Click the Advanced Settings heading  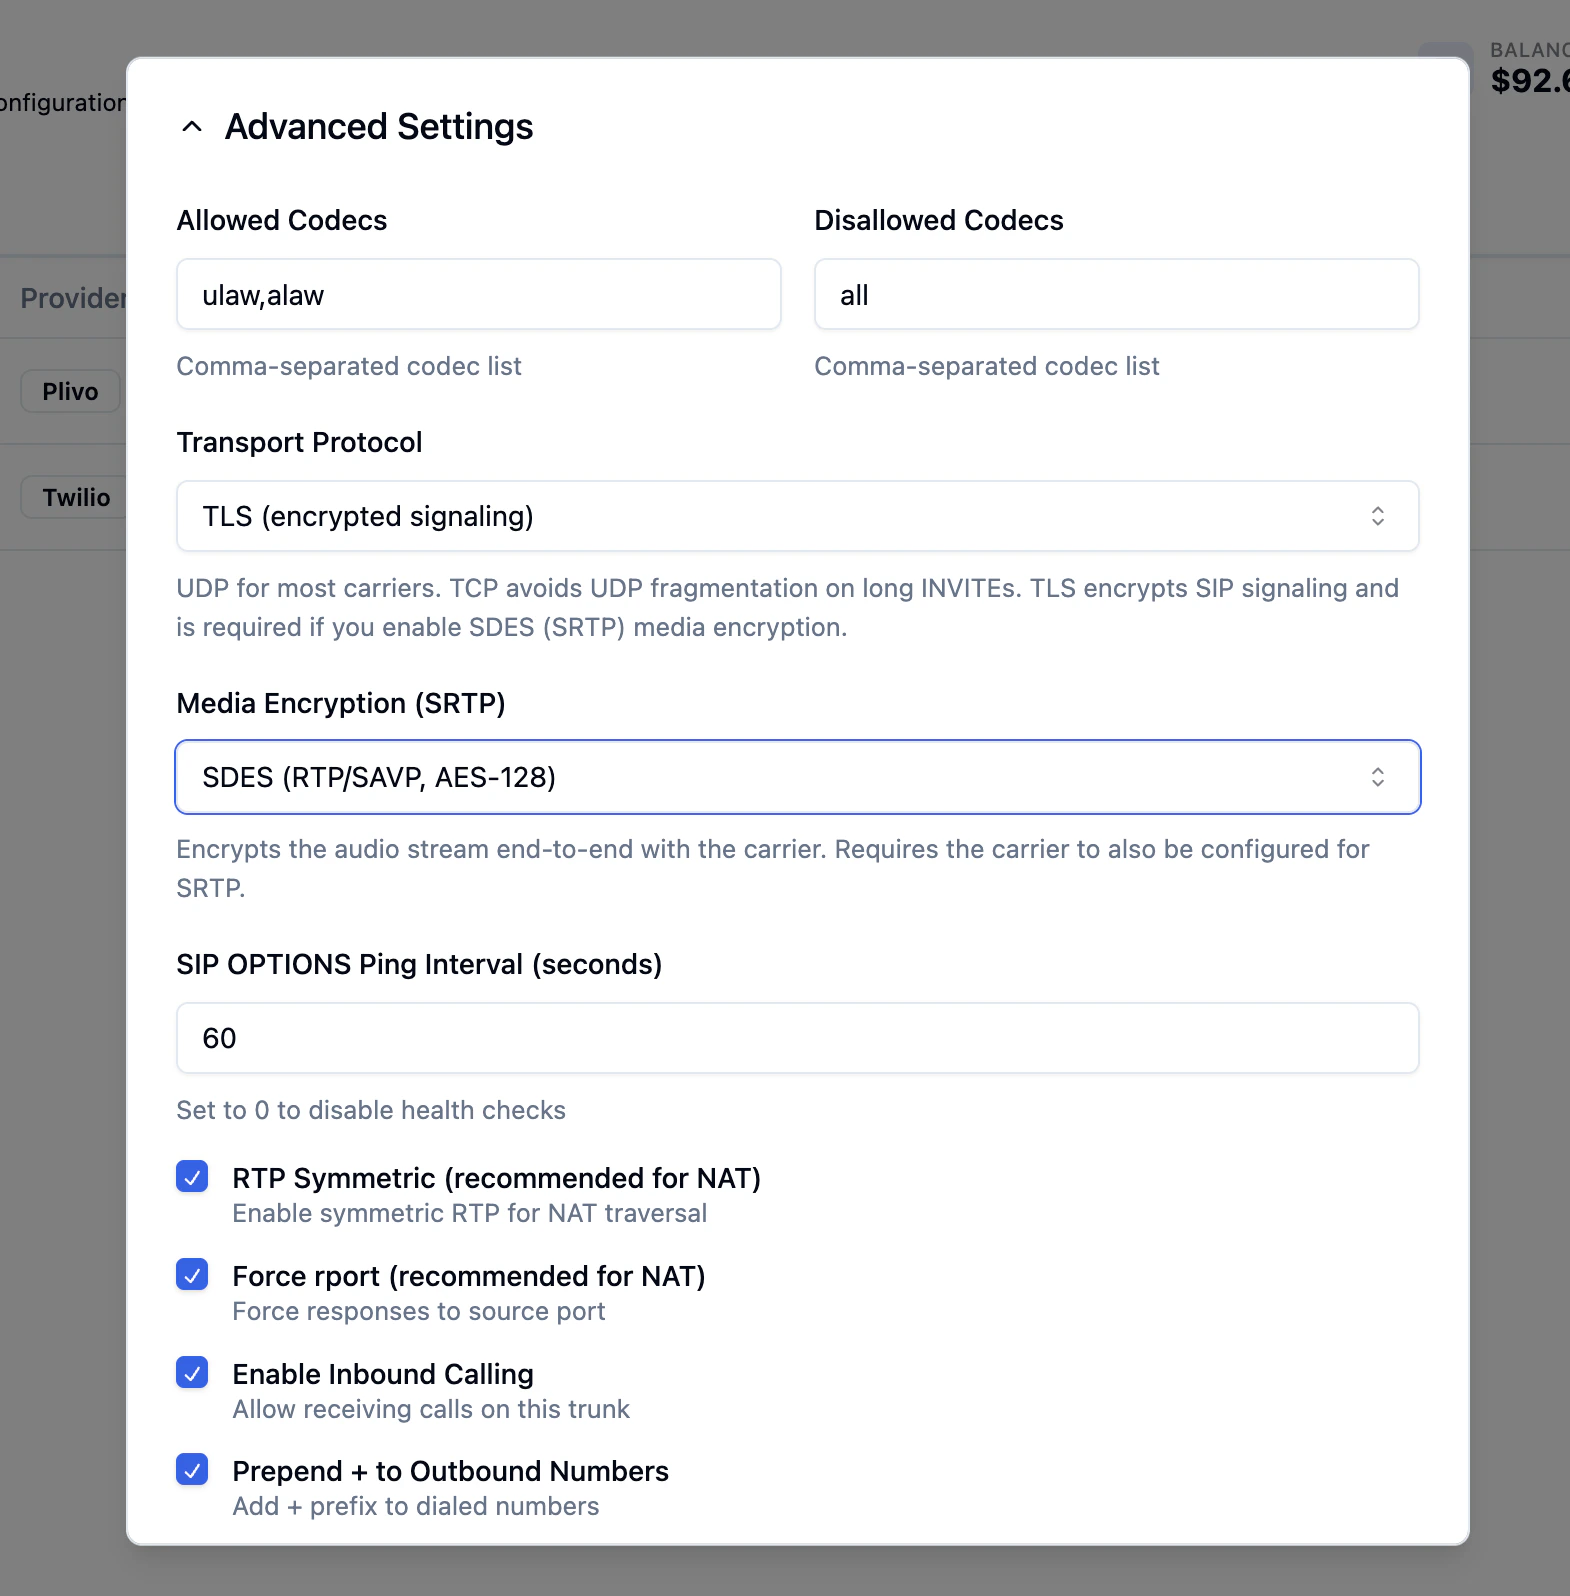click(379, 127)
